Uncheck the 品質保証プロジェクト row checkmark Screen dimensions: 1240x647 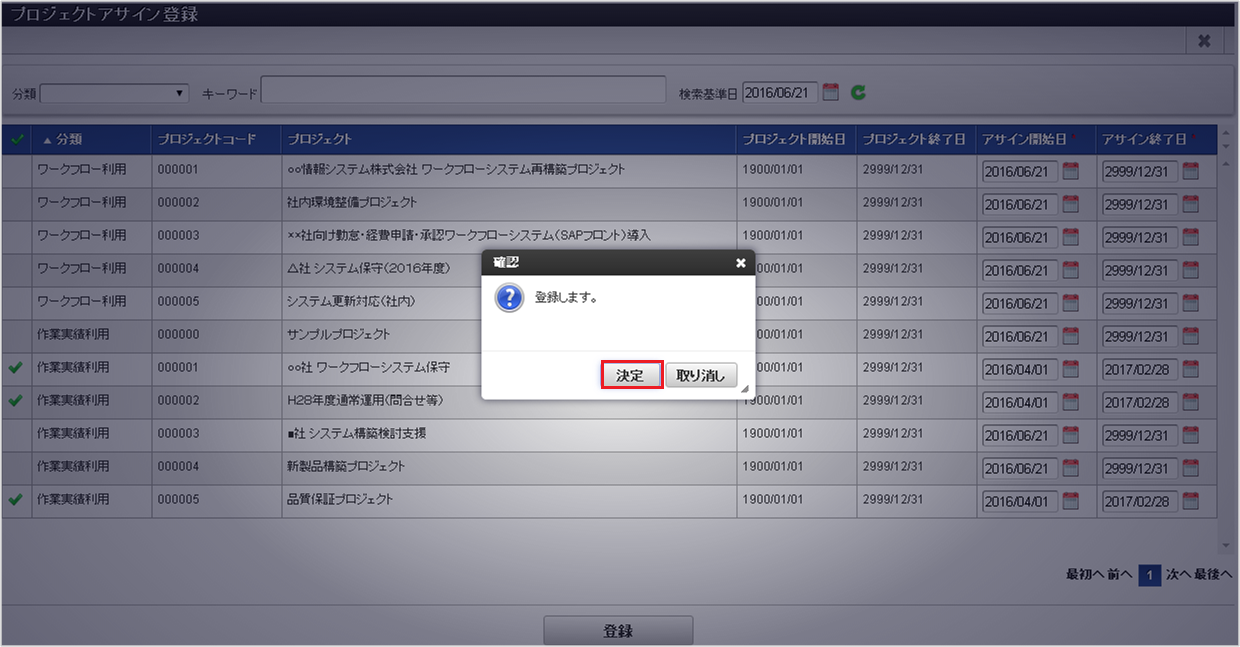coord(15,500)
